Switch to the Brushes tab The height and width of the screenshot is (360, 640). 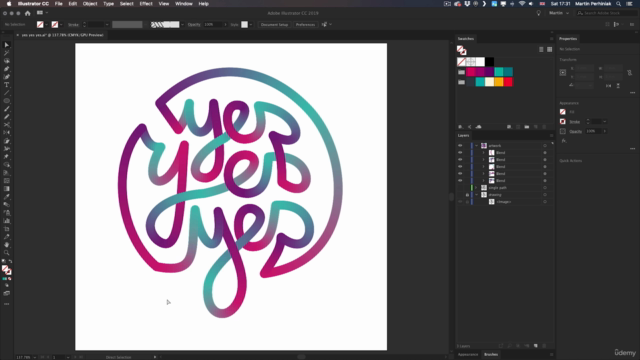click(x=491, y=354)
